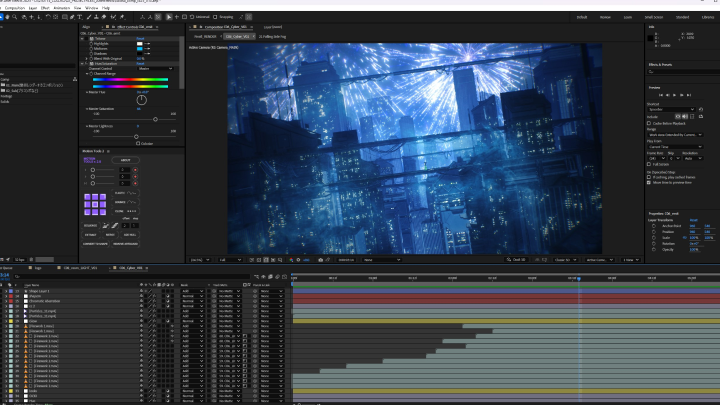Click the Play button in Preview panel
The image size is (720, 405).
(x=675, y=95)
